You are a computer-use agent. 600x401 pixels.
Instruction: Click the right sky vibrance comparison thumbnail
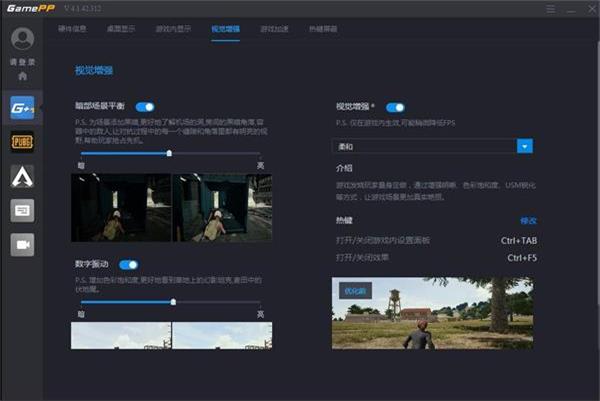tap(222, 336)
